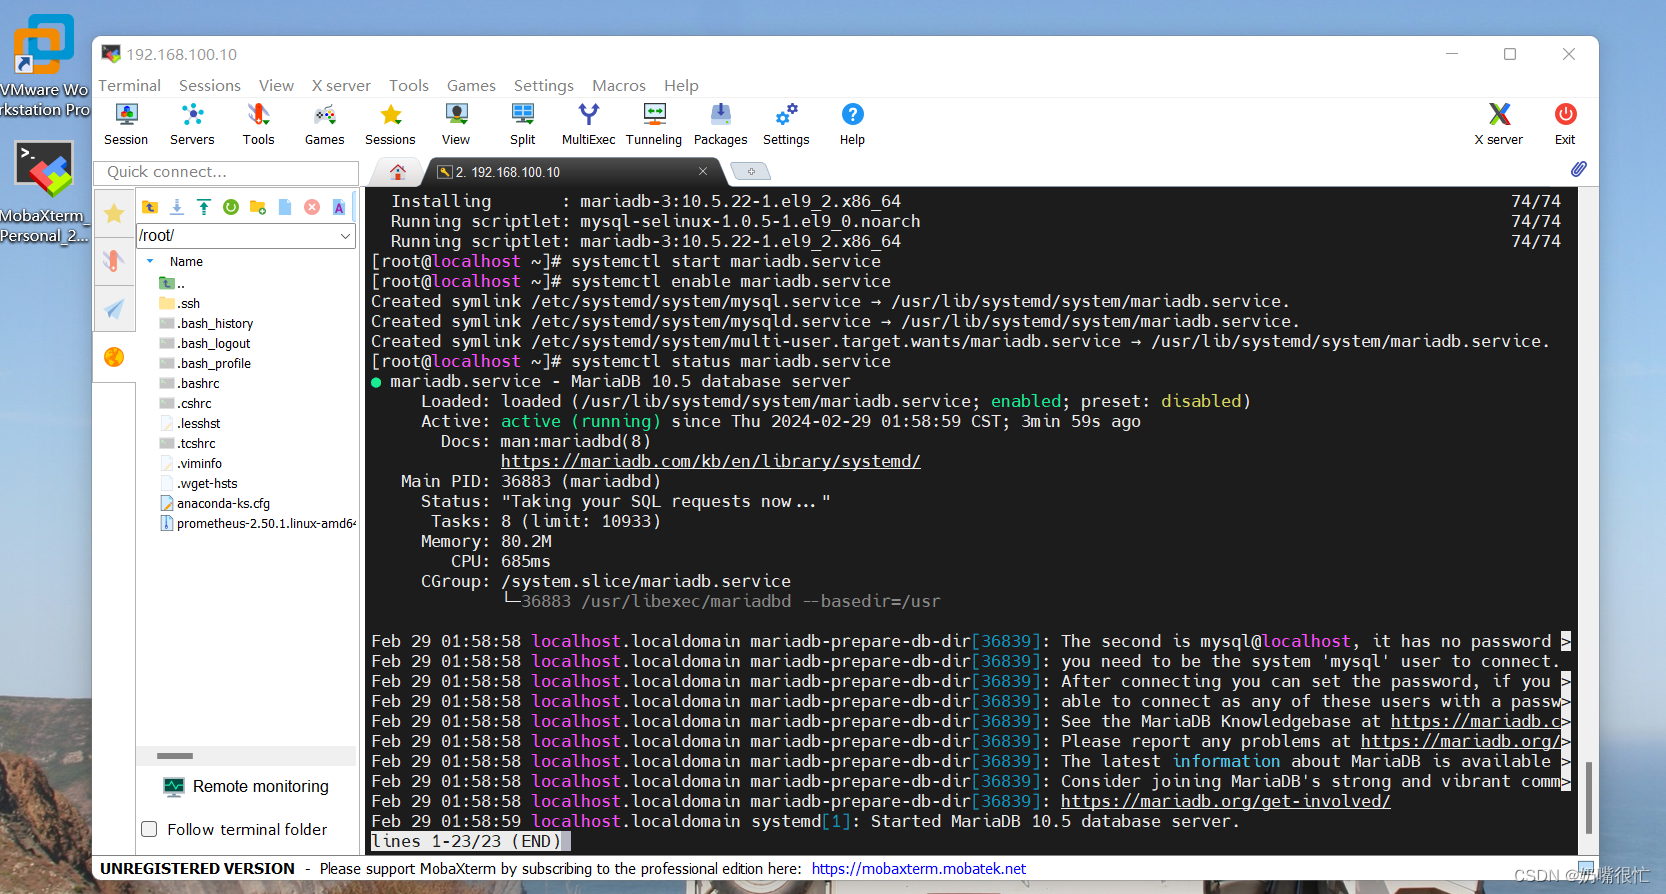Open the Sessions menu
1666x894 pixels.
[x=210, y=85]
